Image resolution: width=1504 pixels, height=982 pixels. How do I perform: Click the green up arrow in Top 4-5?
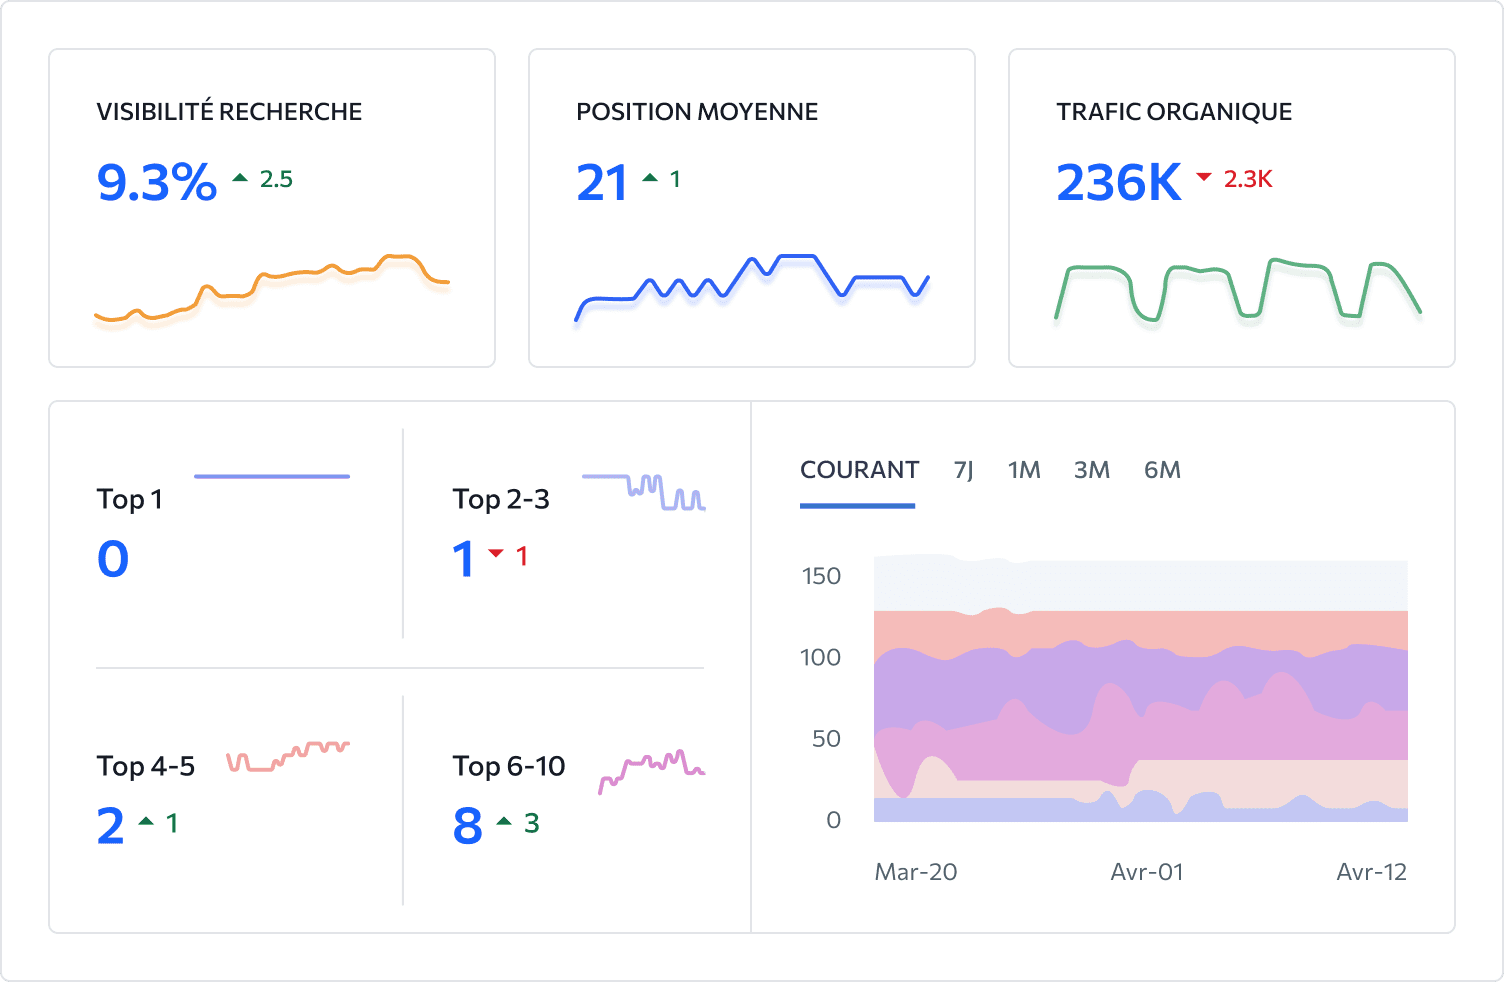click(x=146, y=821)
